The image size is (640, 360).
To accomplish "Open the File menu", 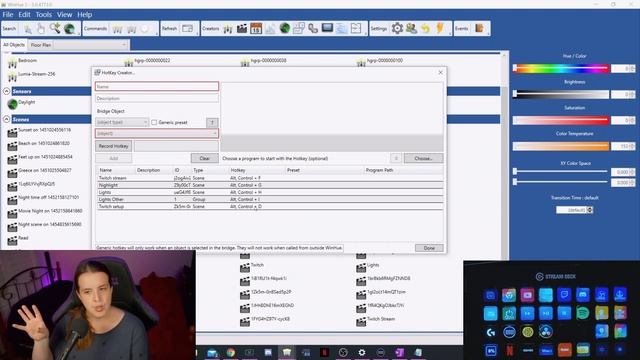I will 8,15.
